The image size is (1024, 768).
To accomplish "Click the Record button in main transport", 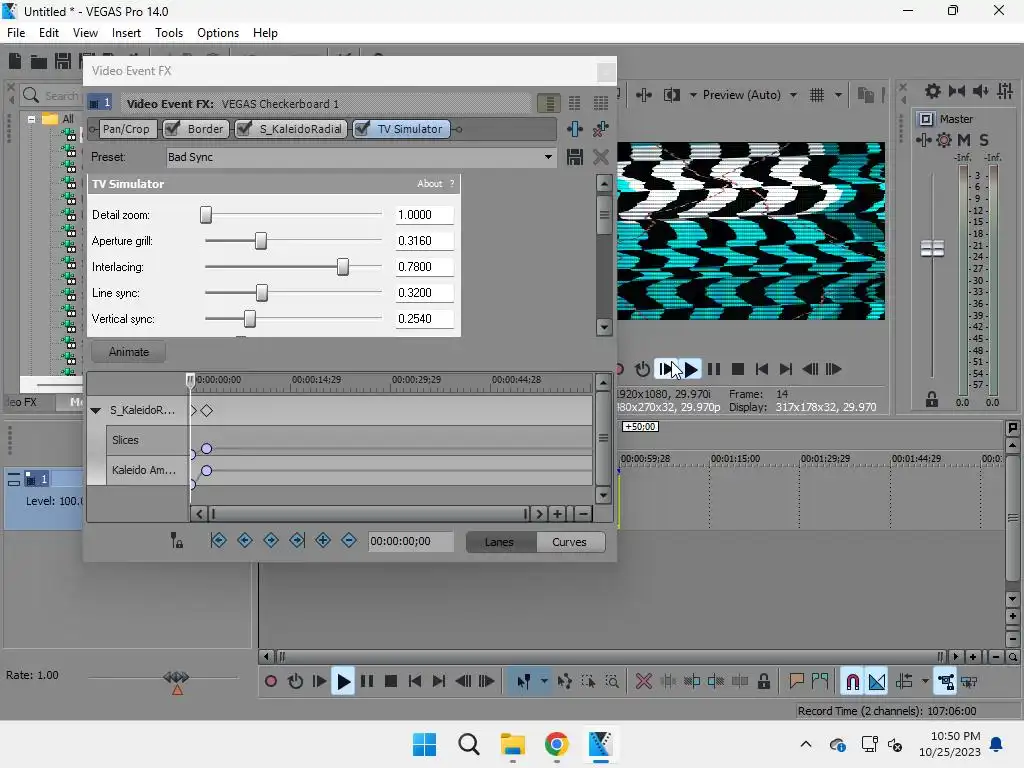I will coord(270,682).
